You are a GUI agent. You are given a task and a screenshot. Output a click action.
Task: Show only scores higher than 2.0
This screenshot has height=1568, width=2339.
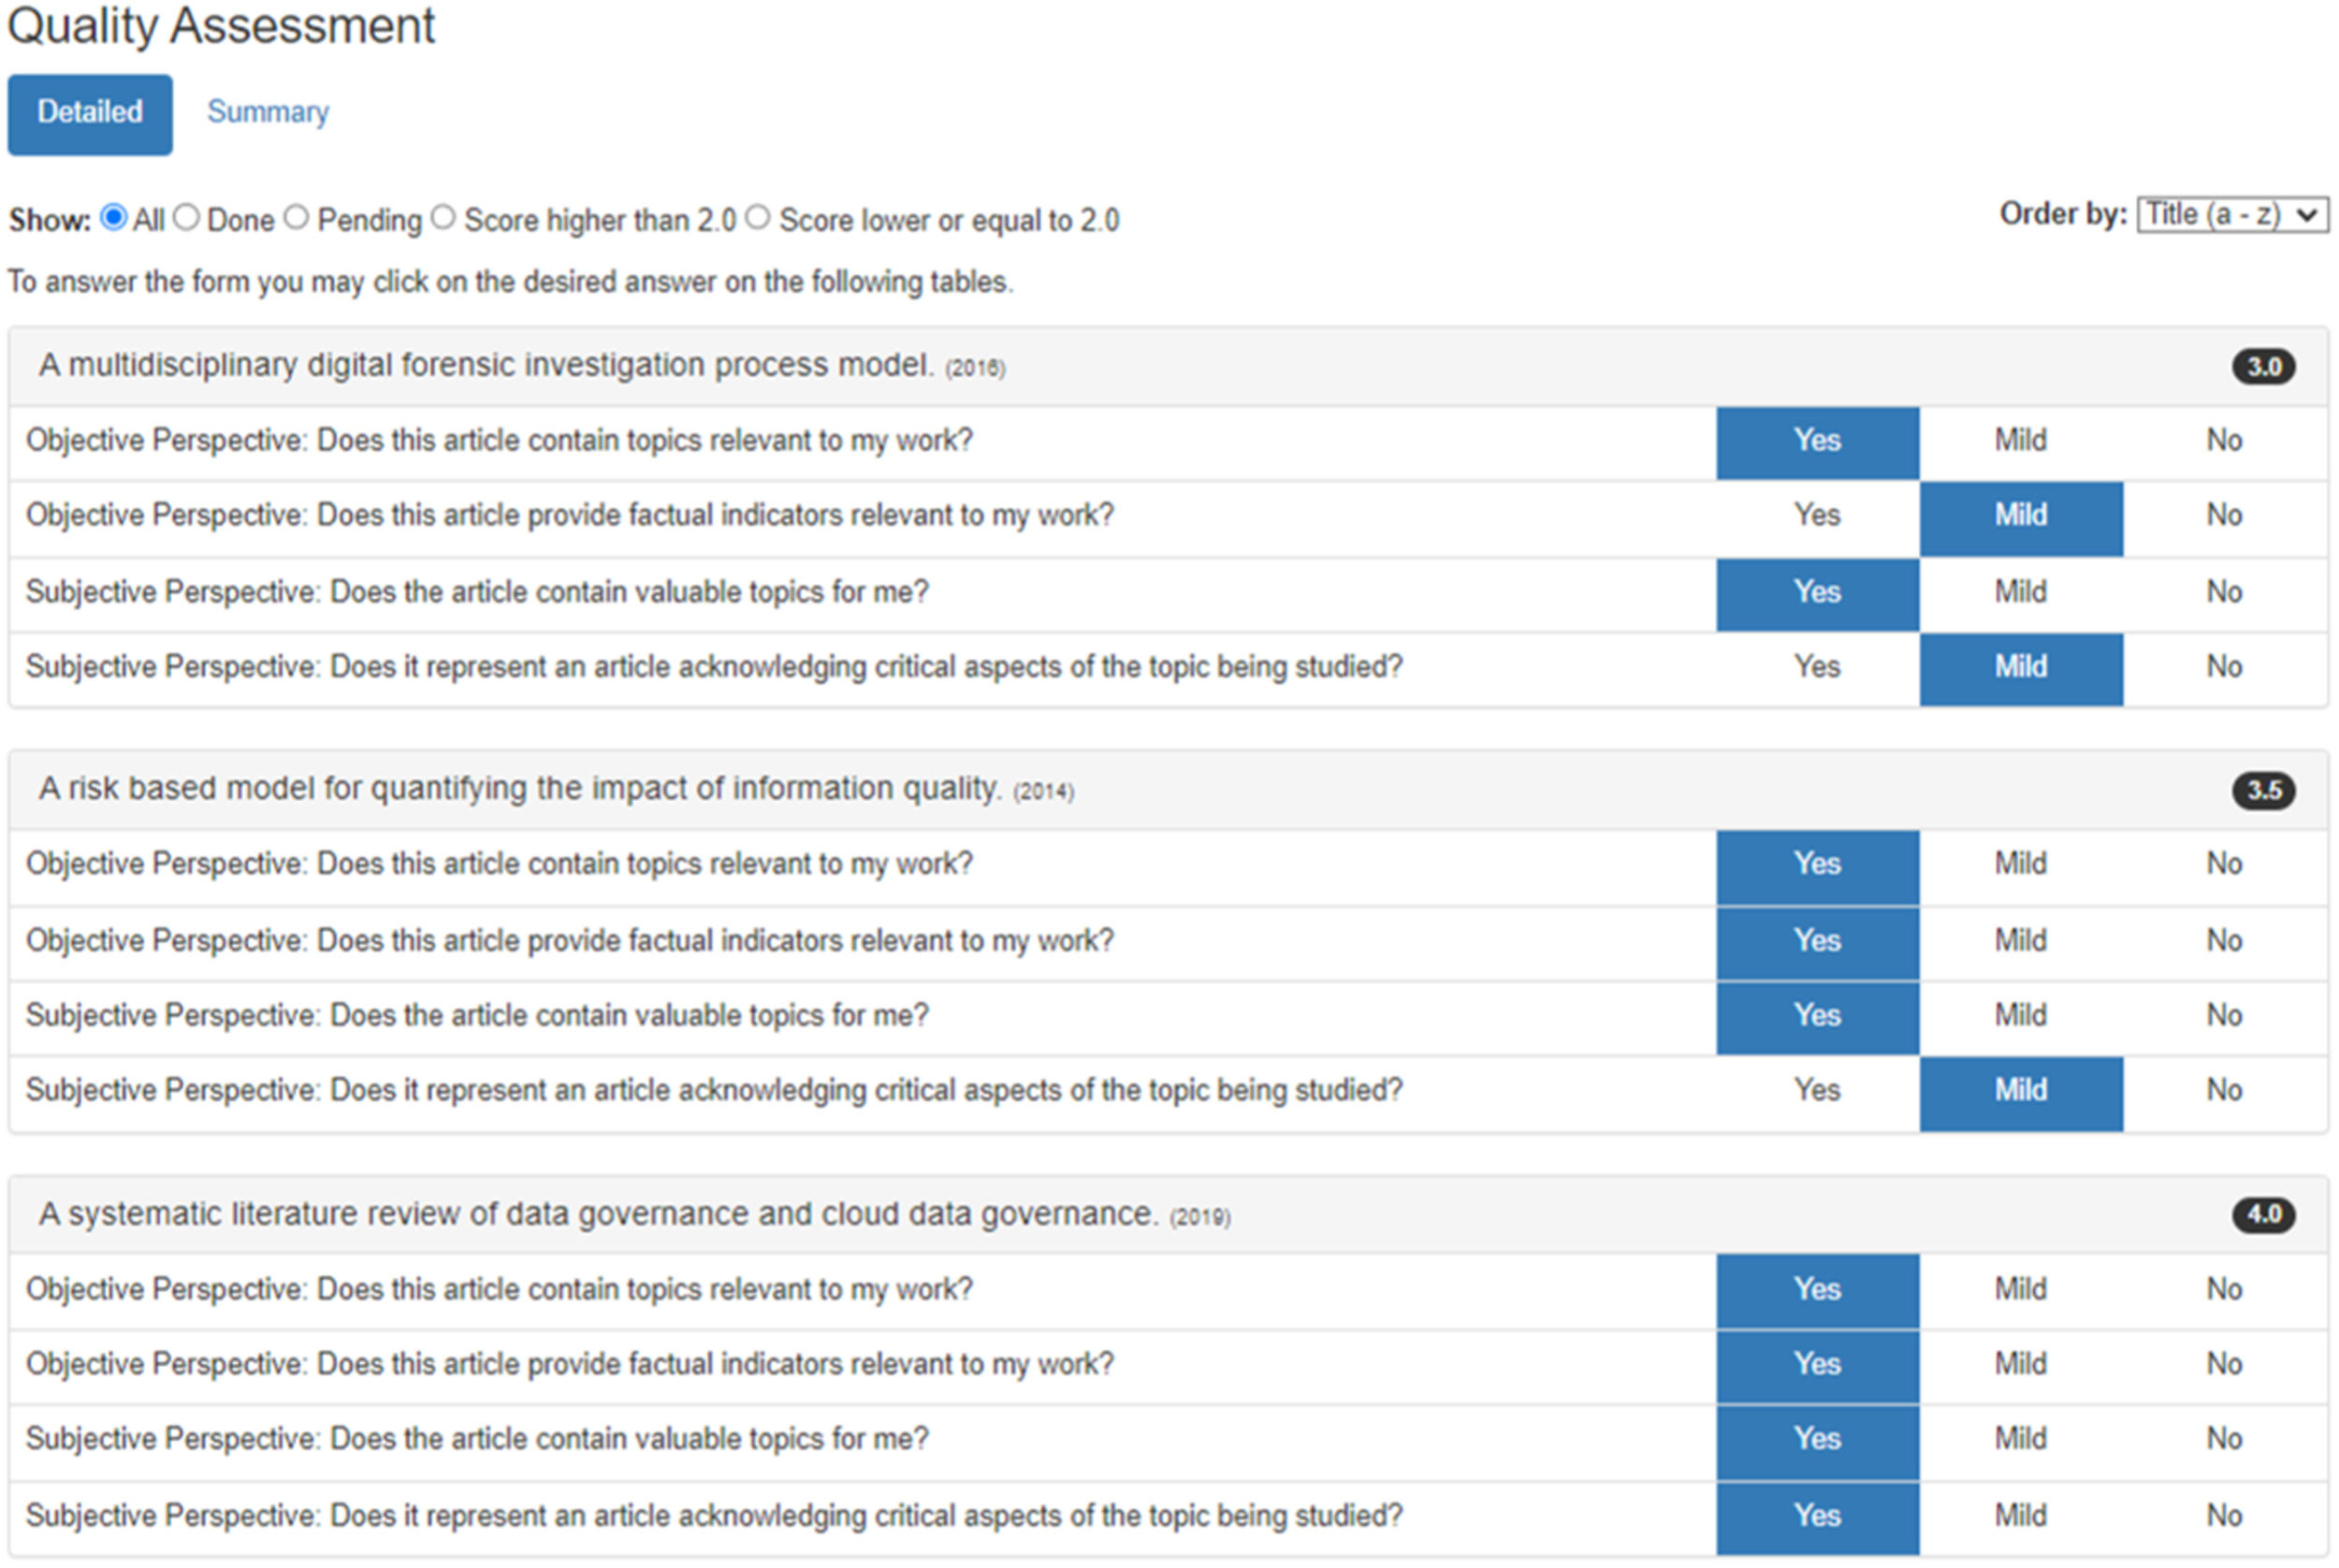tap(444, 217)
